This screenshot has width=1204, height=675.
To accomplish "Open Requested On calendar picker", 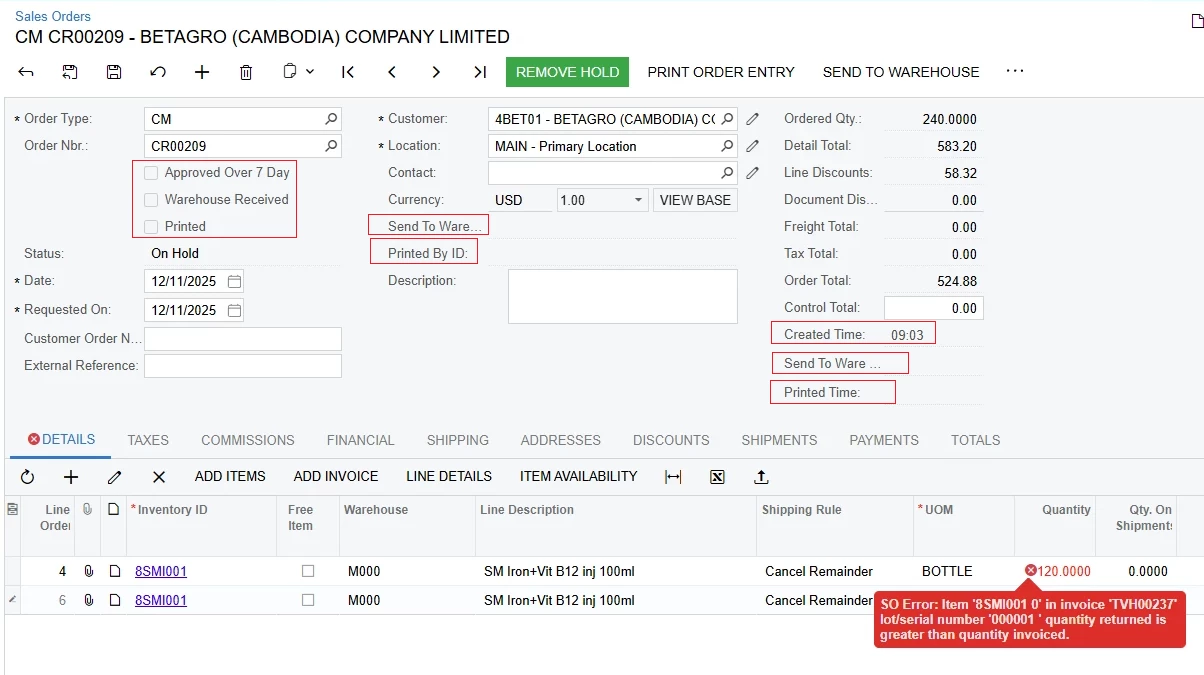I will [234, 310].
